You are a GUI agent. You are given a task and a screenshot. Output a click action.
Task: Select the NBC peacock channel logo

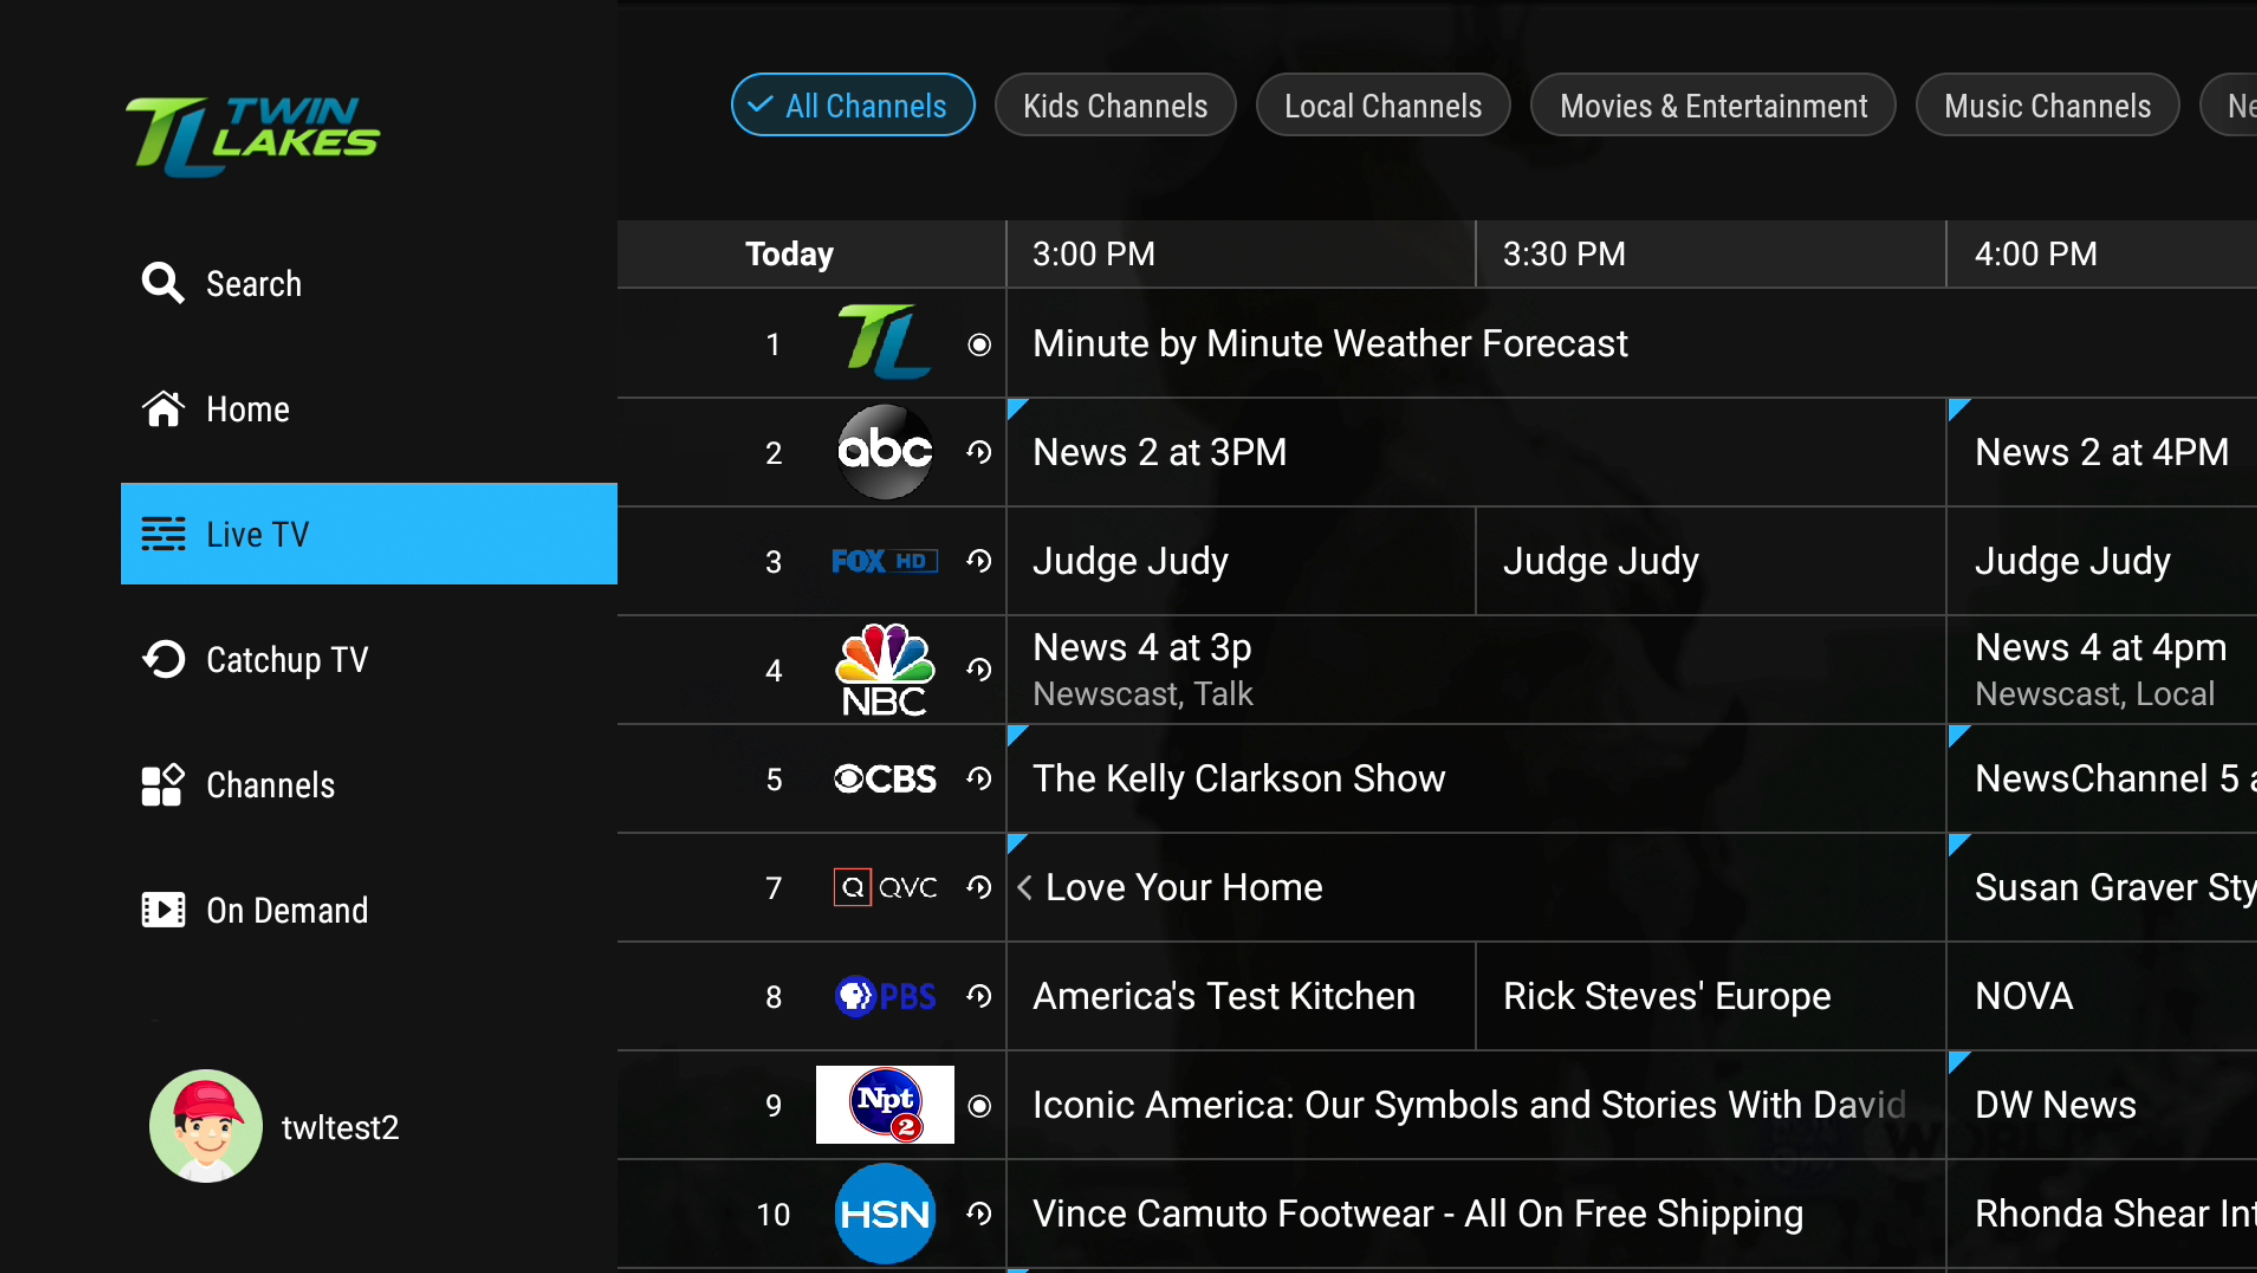point(884,669)
